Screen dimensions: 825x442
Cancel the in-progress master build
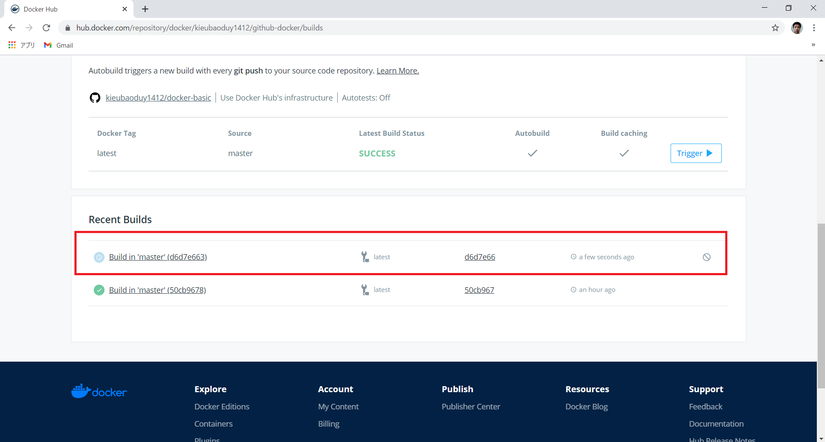[706, 257]
